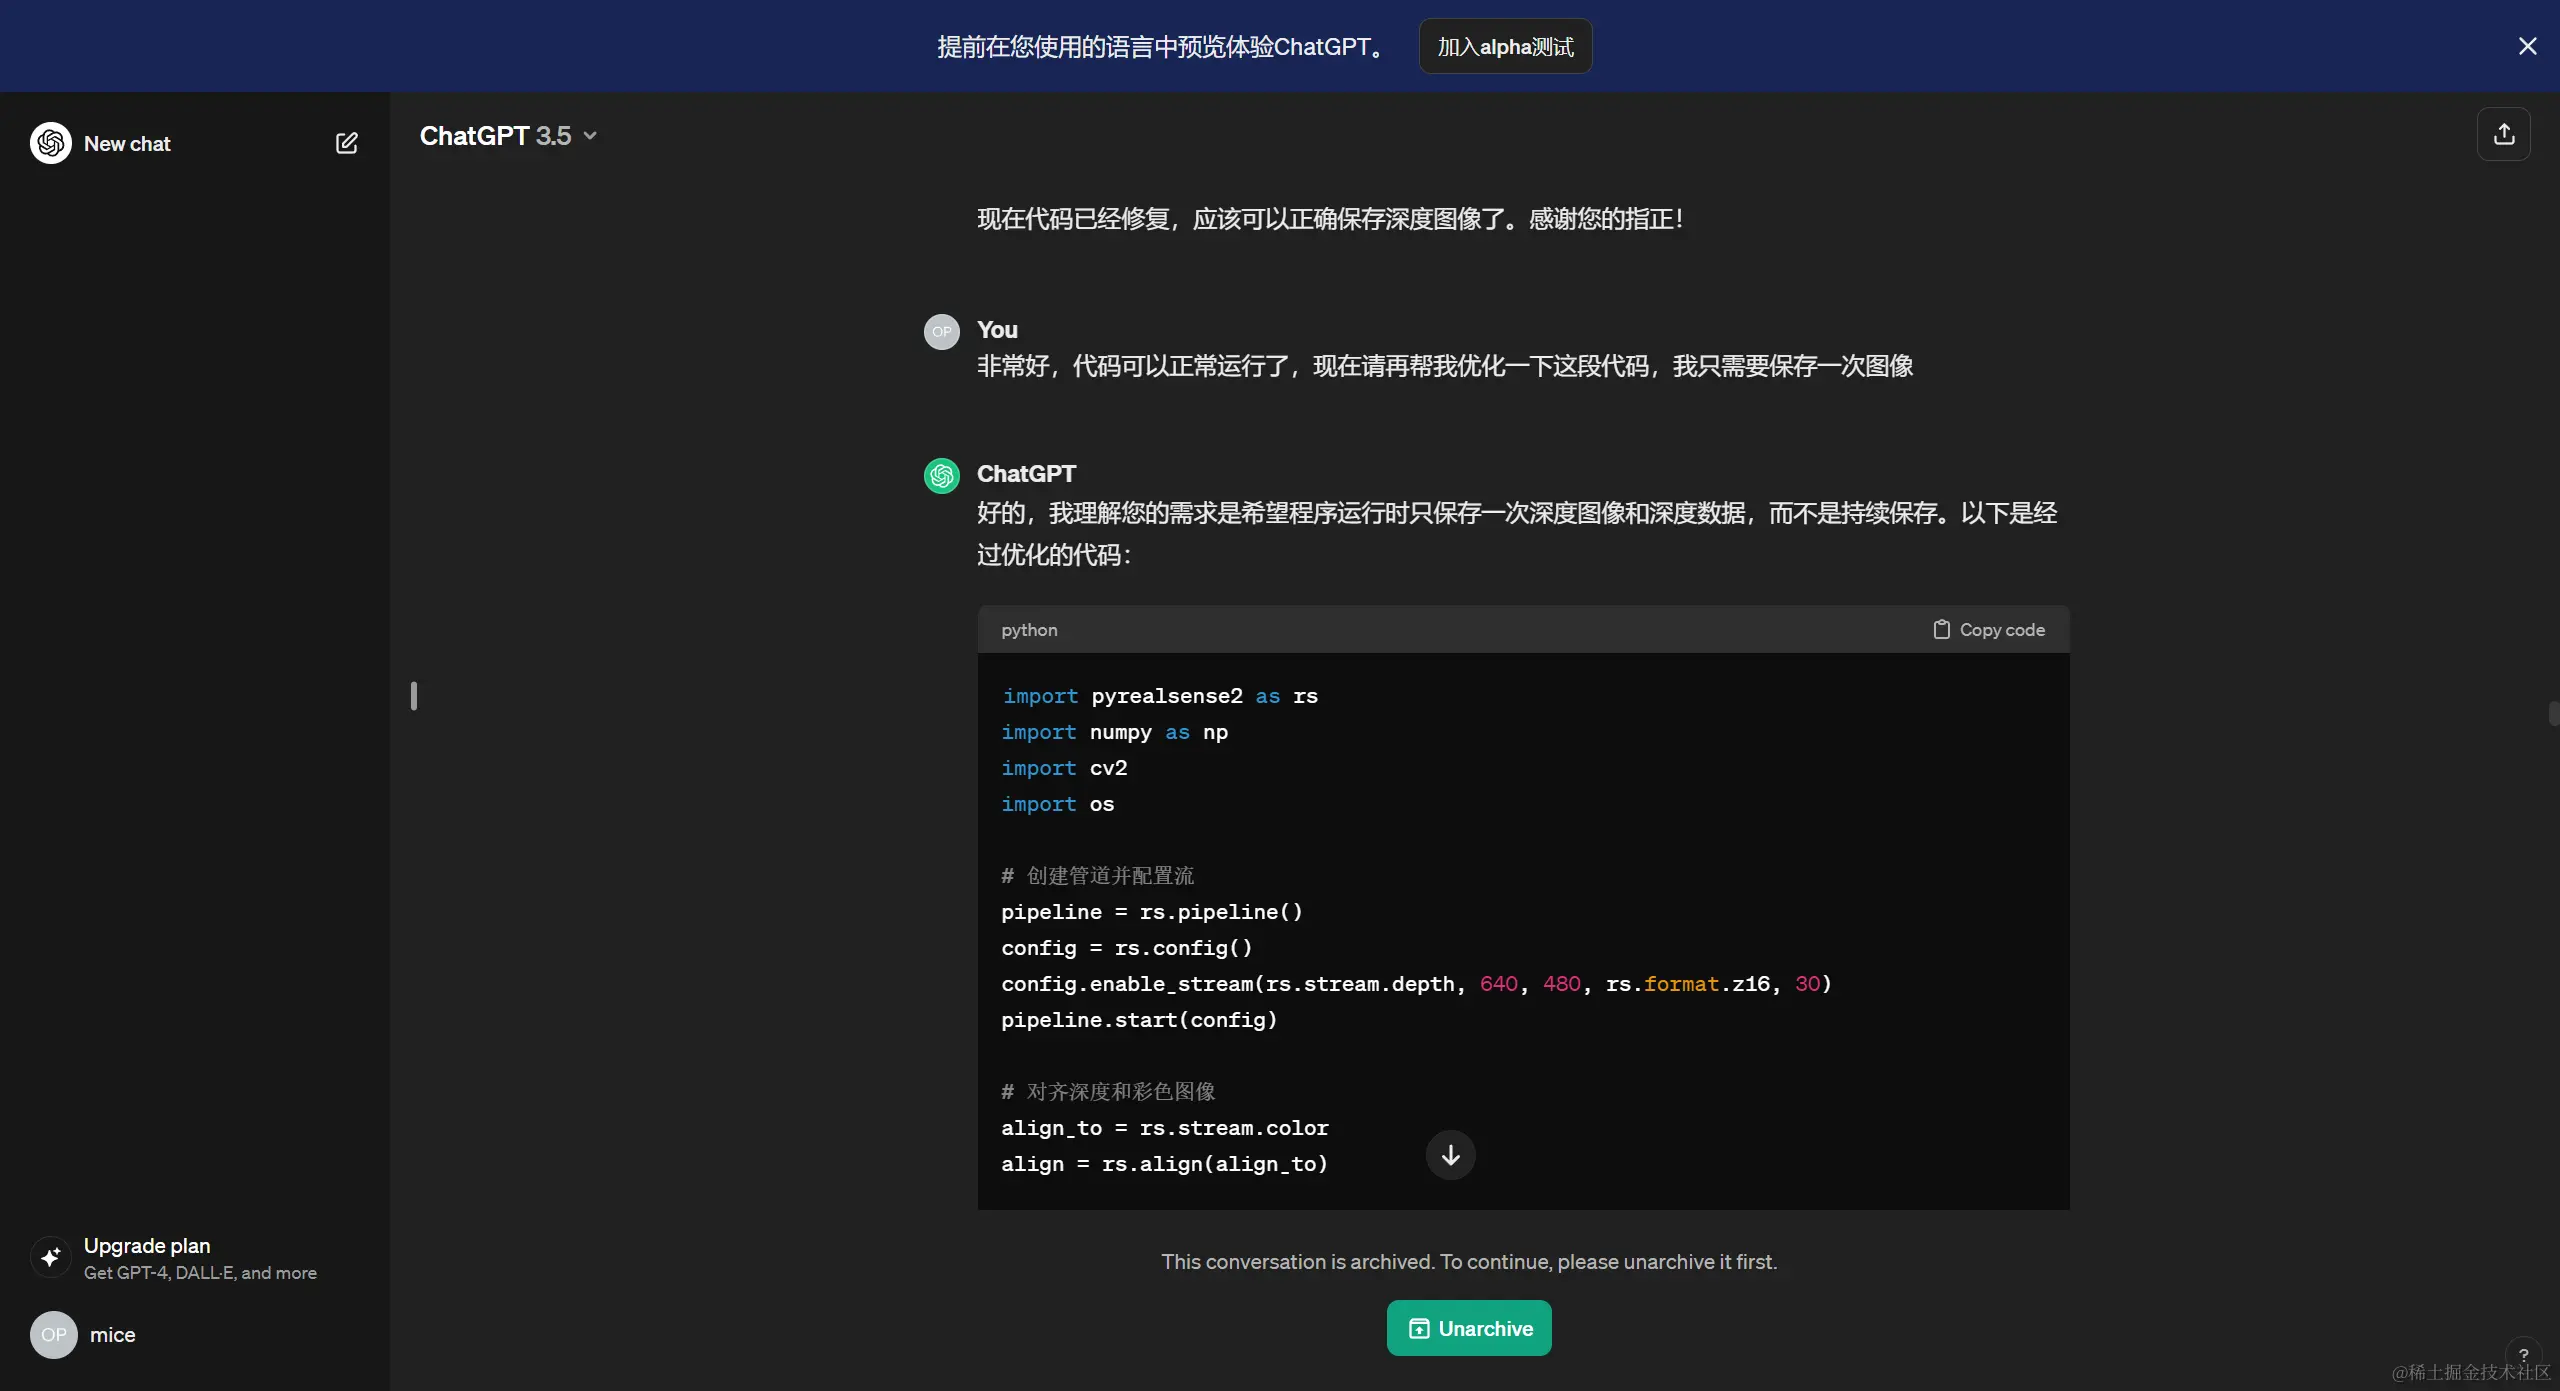This screenshot has height=1391, width=2560.
Task: Close the language preview banner
Action: point(2527,46)
